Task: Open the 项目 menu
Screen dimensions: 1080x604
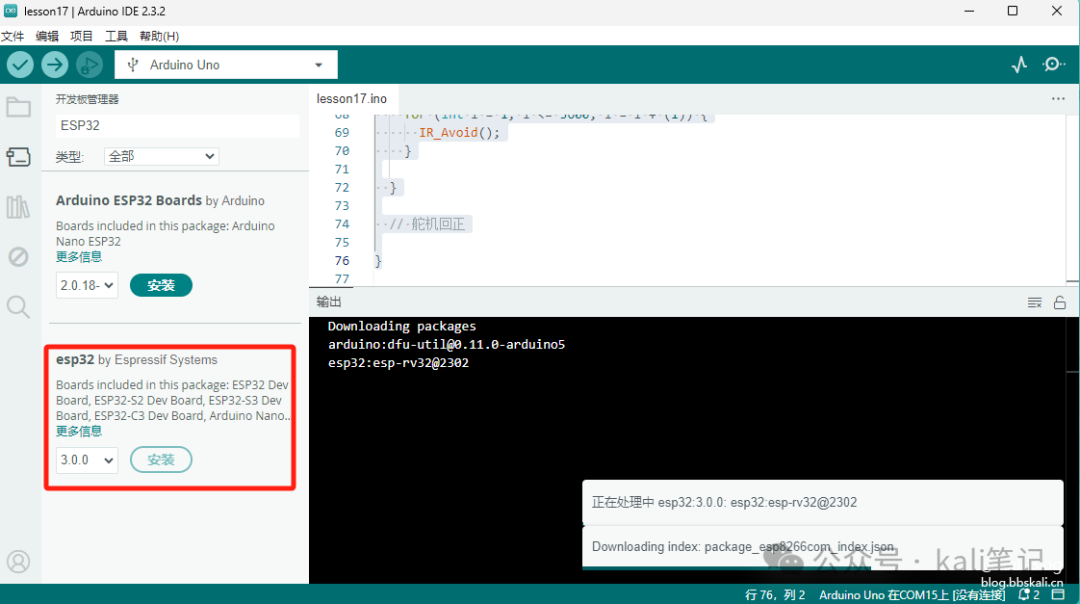Action: pos(81,36)
